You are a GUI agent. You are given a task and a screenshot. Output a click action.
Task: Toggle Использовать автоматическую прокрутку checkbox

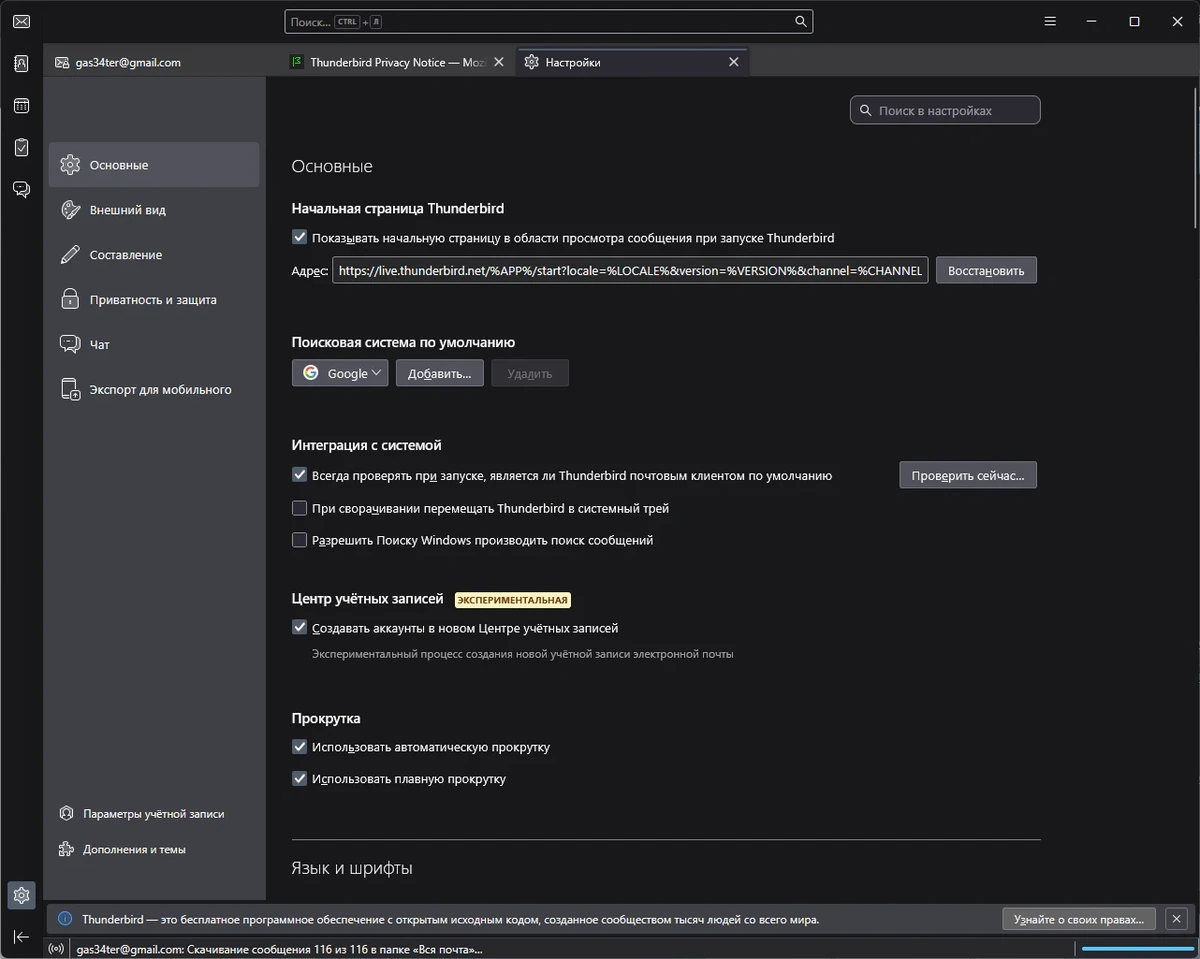click(299, 747)
